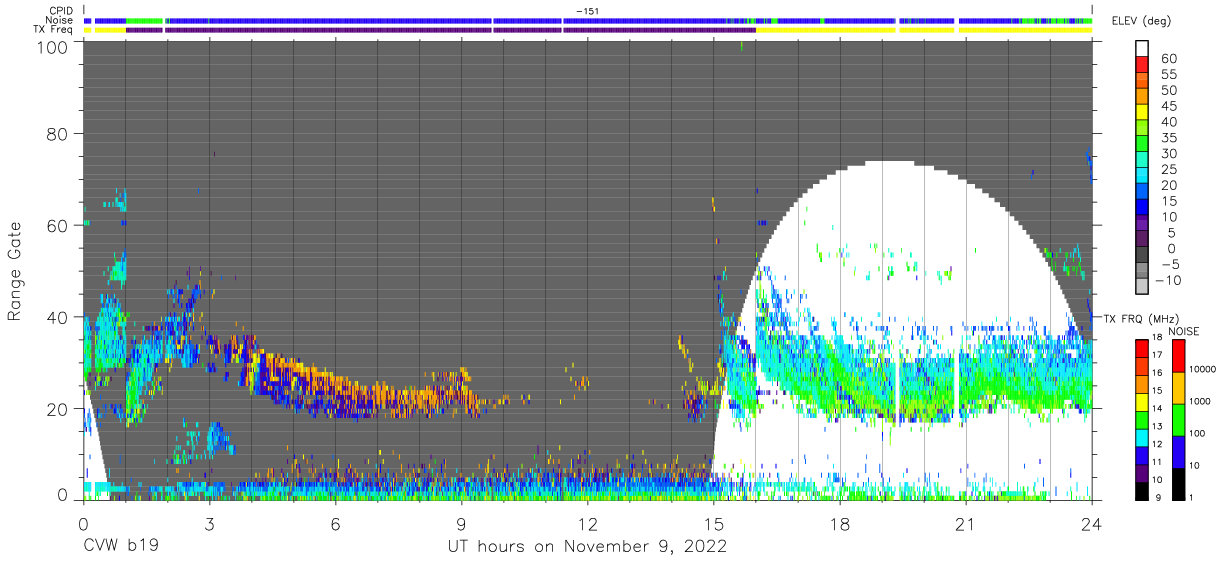Click the Range Gate 80 axis label

click(57, 134)
